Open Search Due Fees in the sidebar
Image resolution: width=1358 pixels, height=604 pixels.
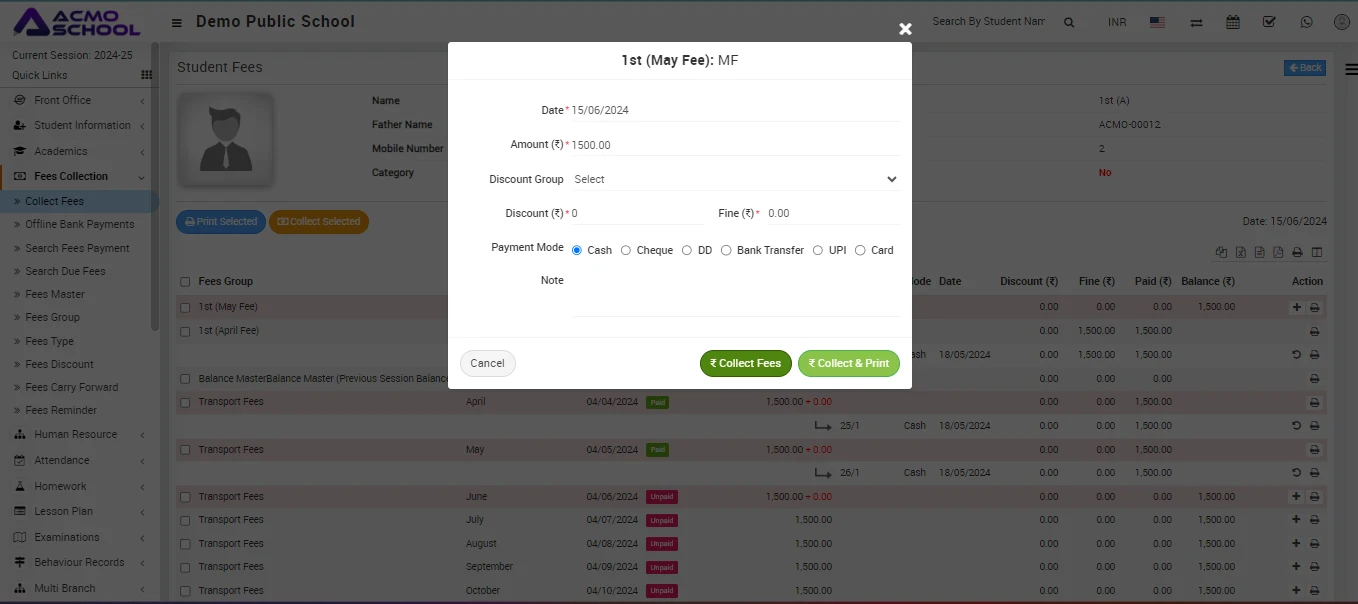pyautogui.click(x=65, y=271)
